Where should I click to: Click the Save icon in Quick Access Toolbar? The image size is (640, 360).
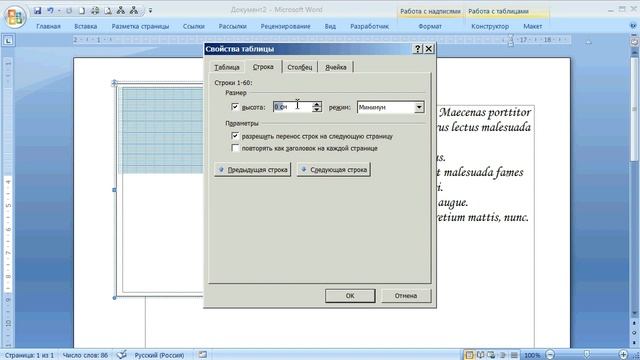[37, 11]
